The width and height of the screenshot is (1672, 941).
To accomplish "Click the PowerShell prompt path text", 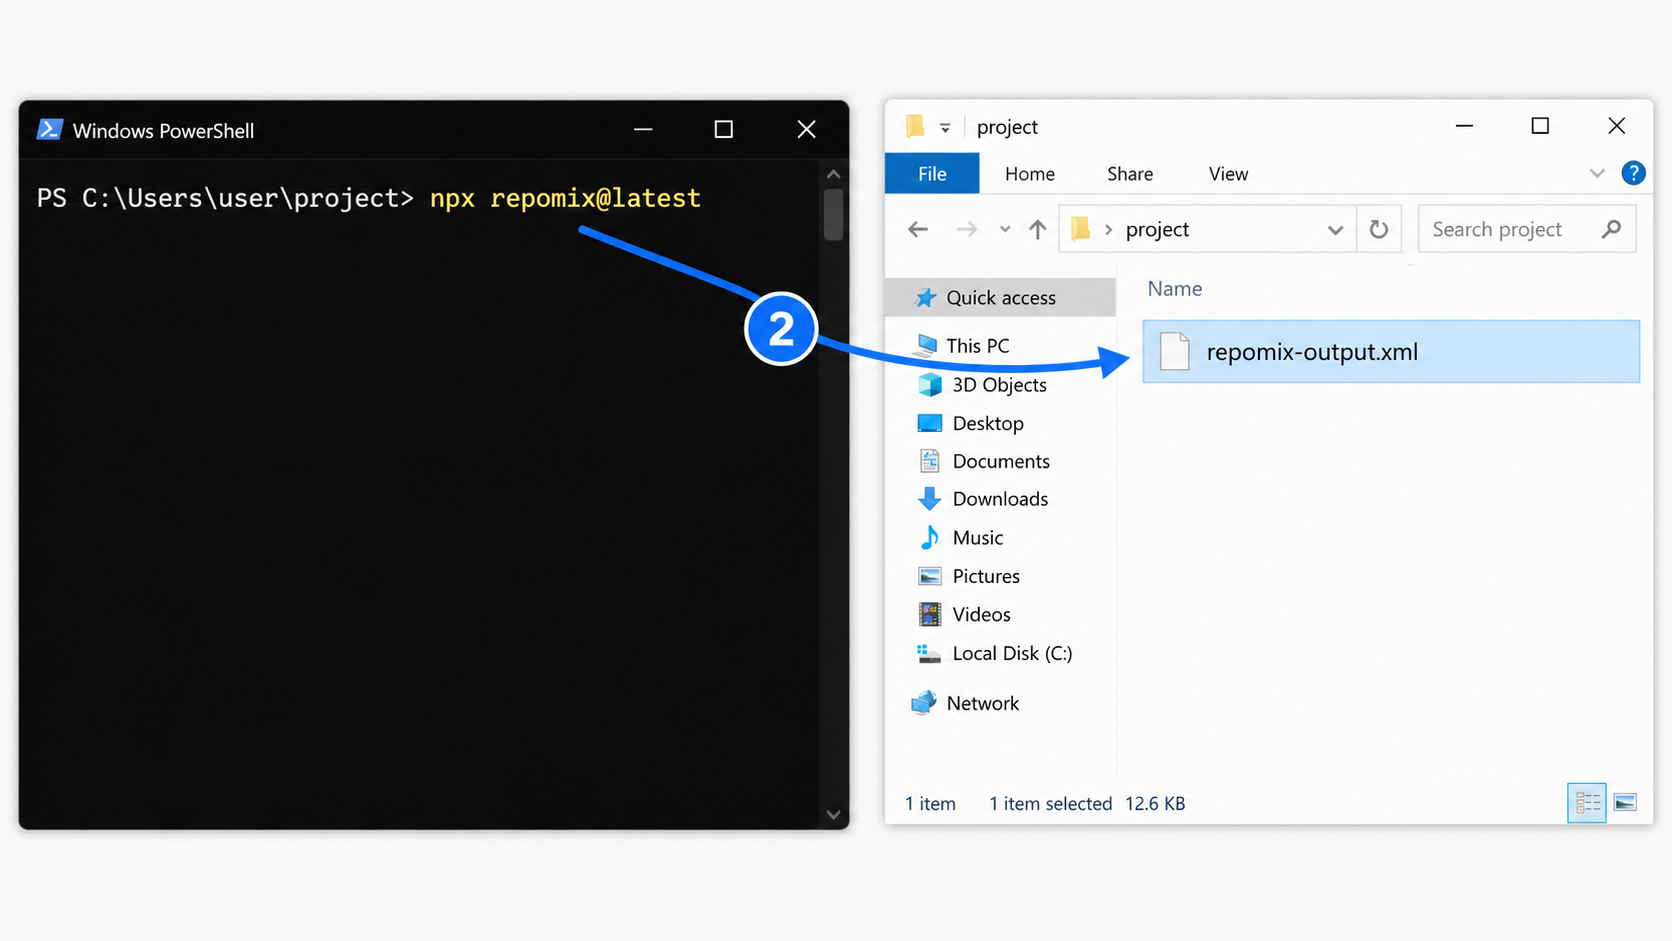I will [225, 198].
